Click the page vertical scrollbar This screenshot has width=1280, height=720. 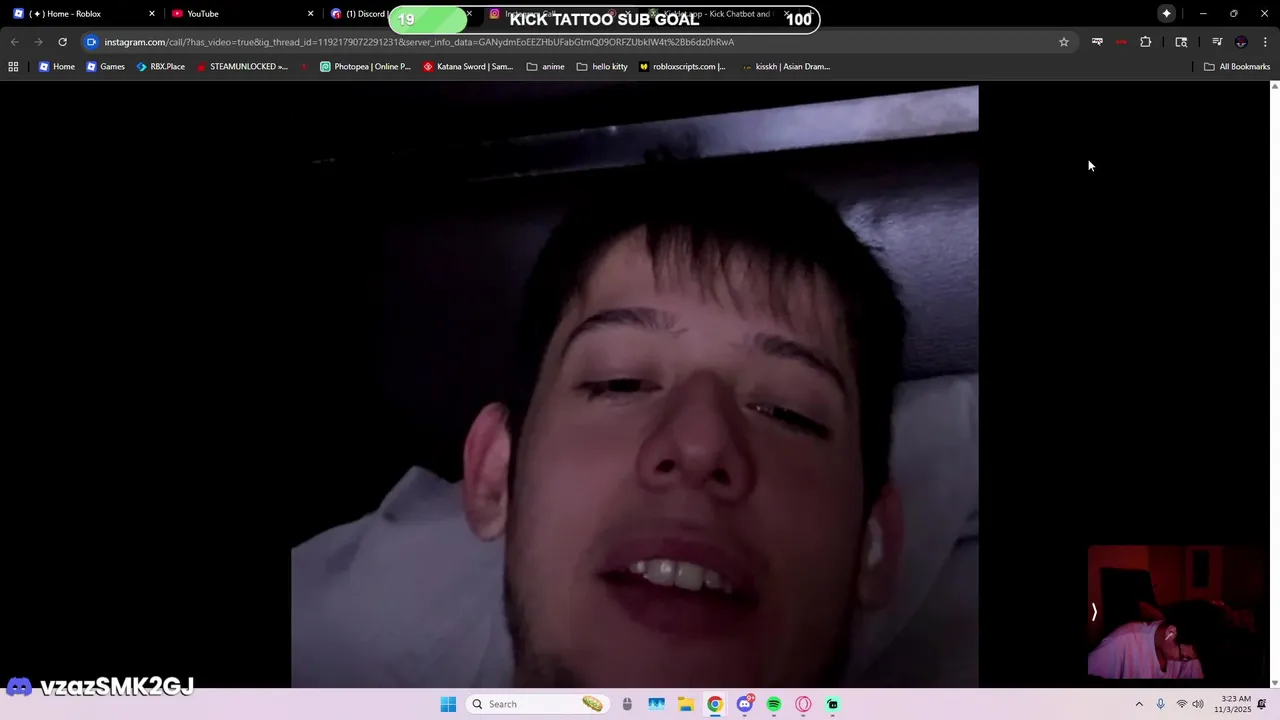1274,385
